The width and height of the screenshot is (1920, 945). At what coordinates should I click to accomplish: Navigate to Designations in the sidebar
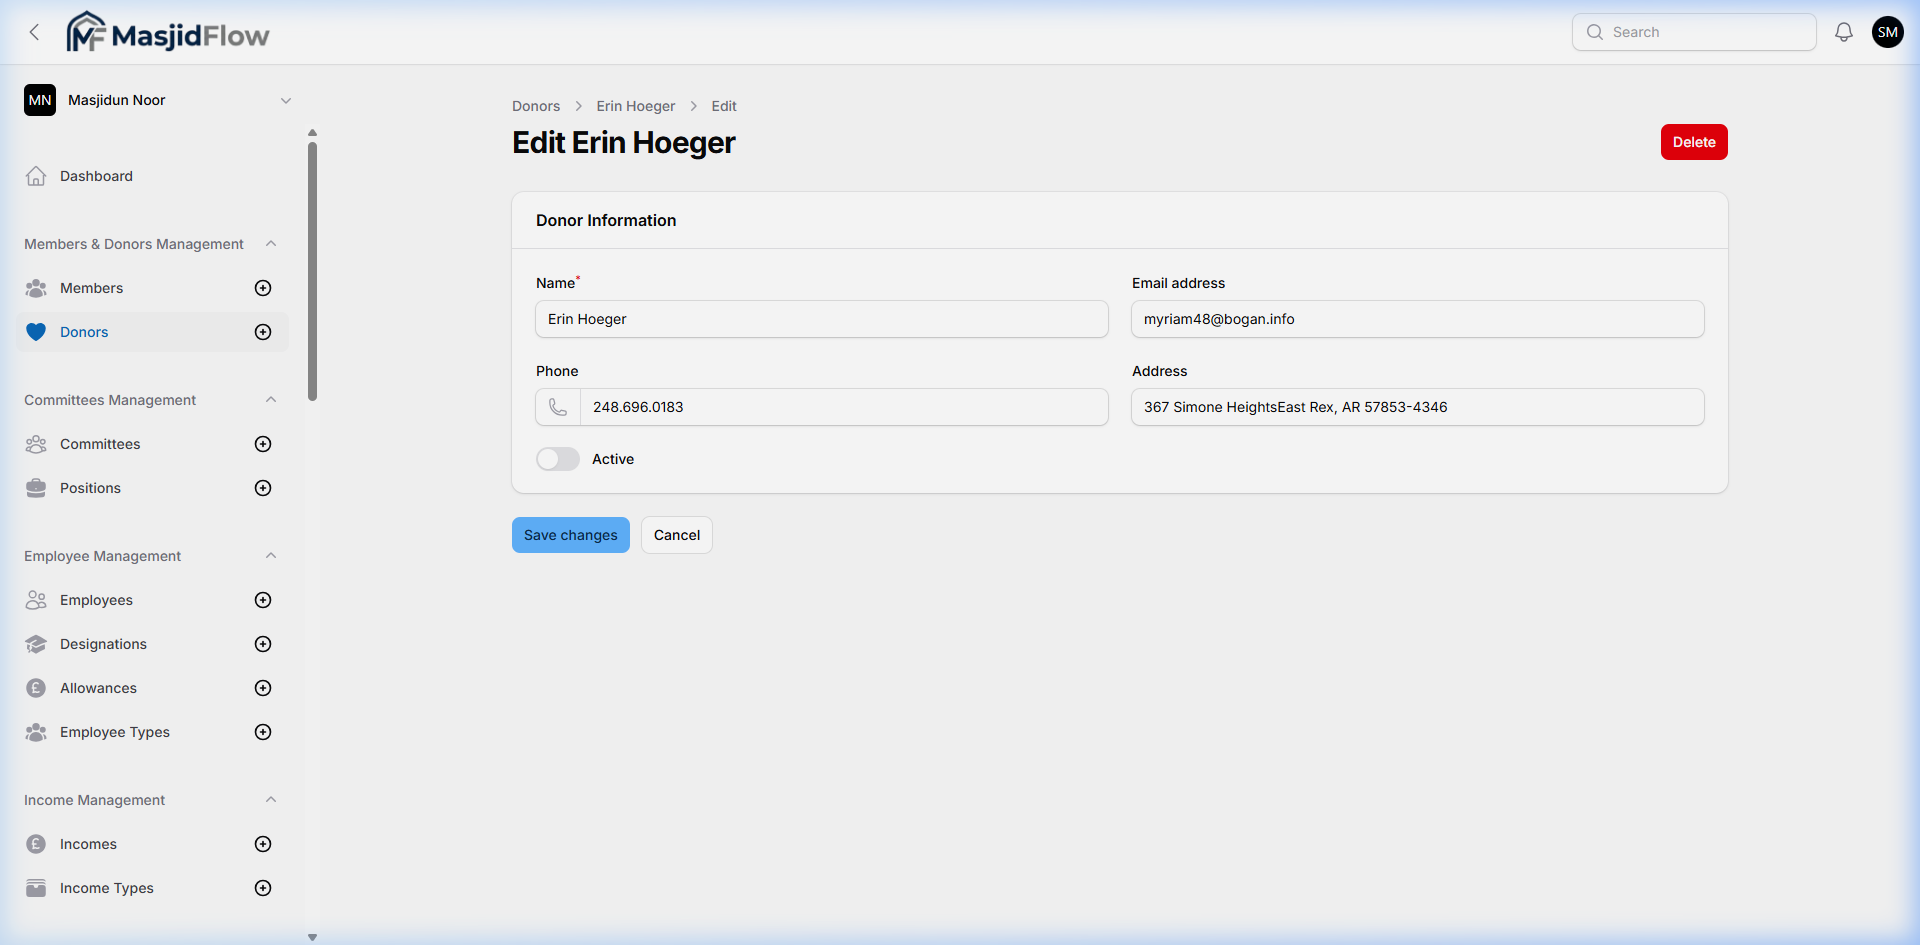tap(103, 643)
